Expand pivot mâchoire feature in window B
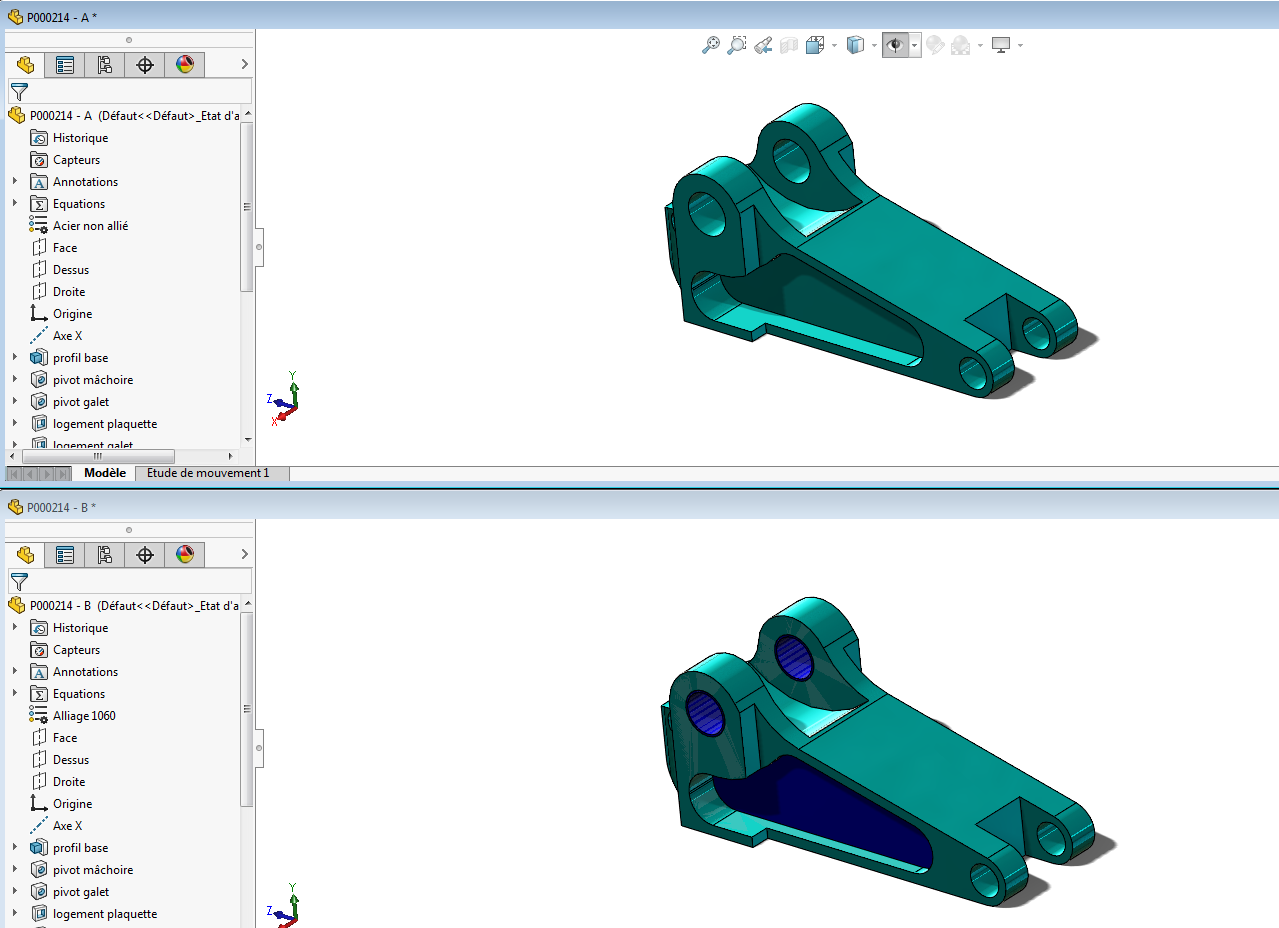This screenshot has width=1279, height=928. coord(15,870)
